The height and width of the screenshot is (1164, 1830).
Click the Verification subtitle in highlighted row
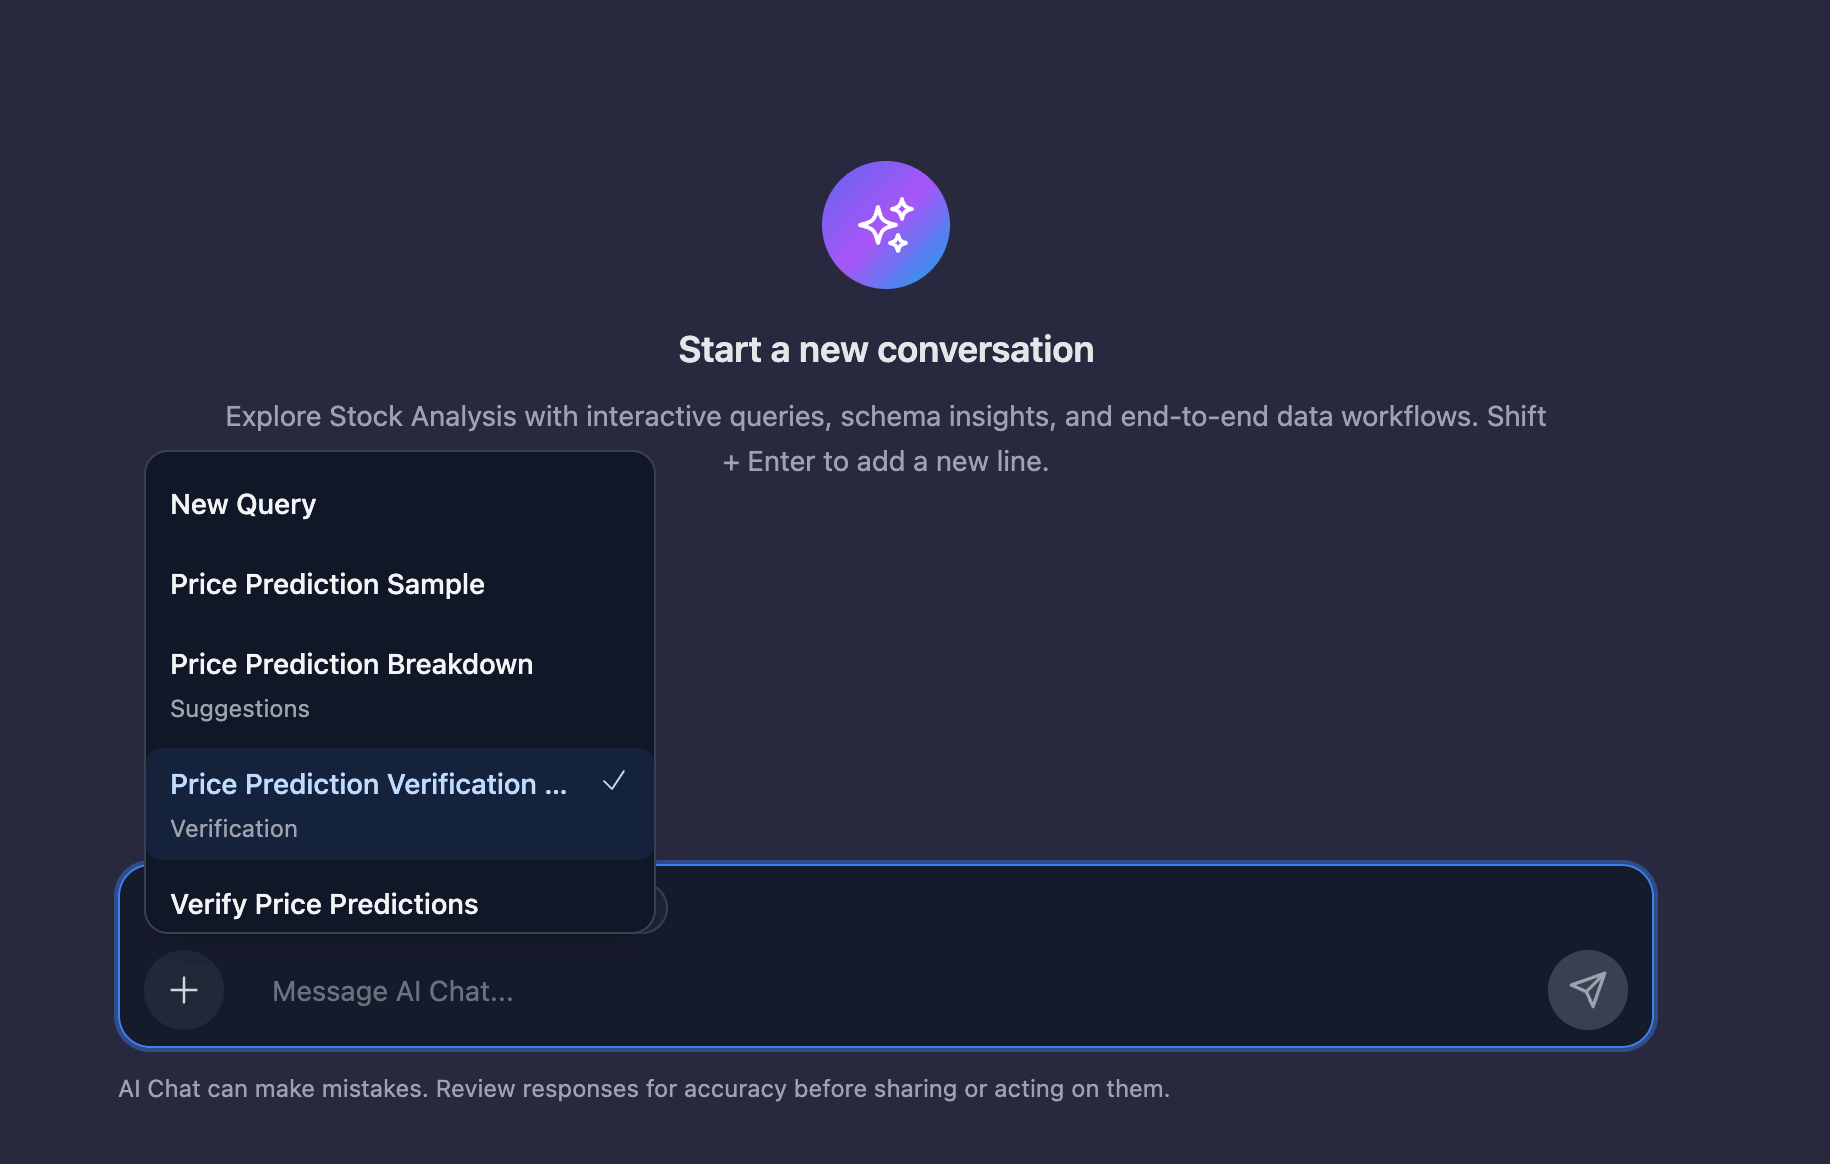tap(234, 829)
